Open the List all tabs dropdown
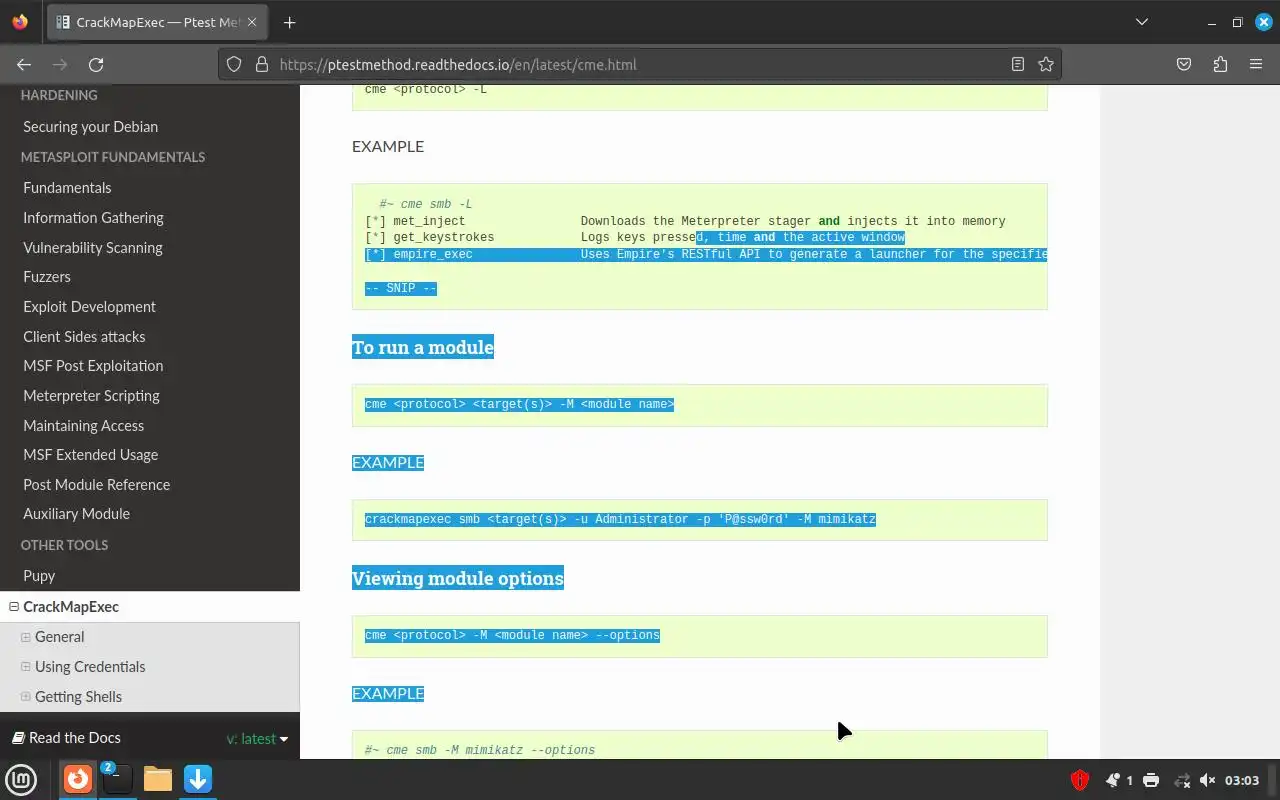 click(x=1142, y=22)
